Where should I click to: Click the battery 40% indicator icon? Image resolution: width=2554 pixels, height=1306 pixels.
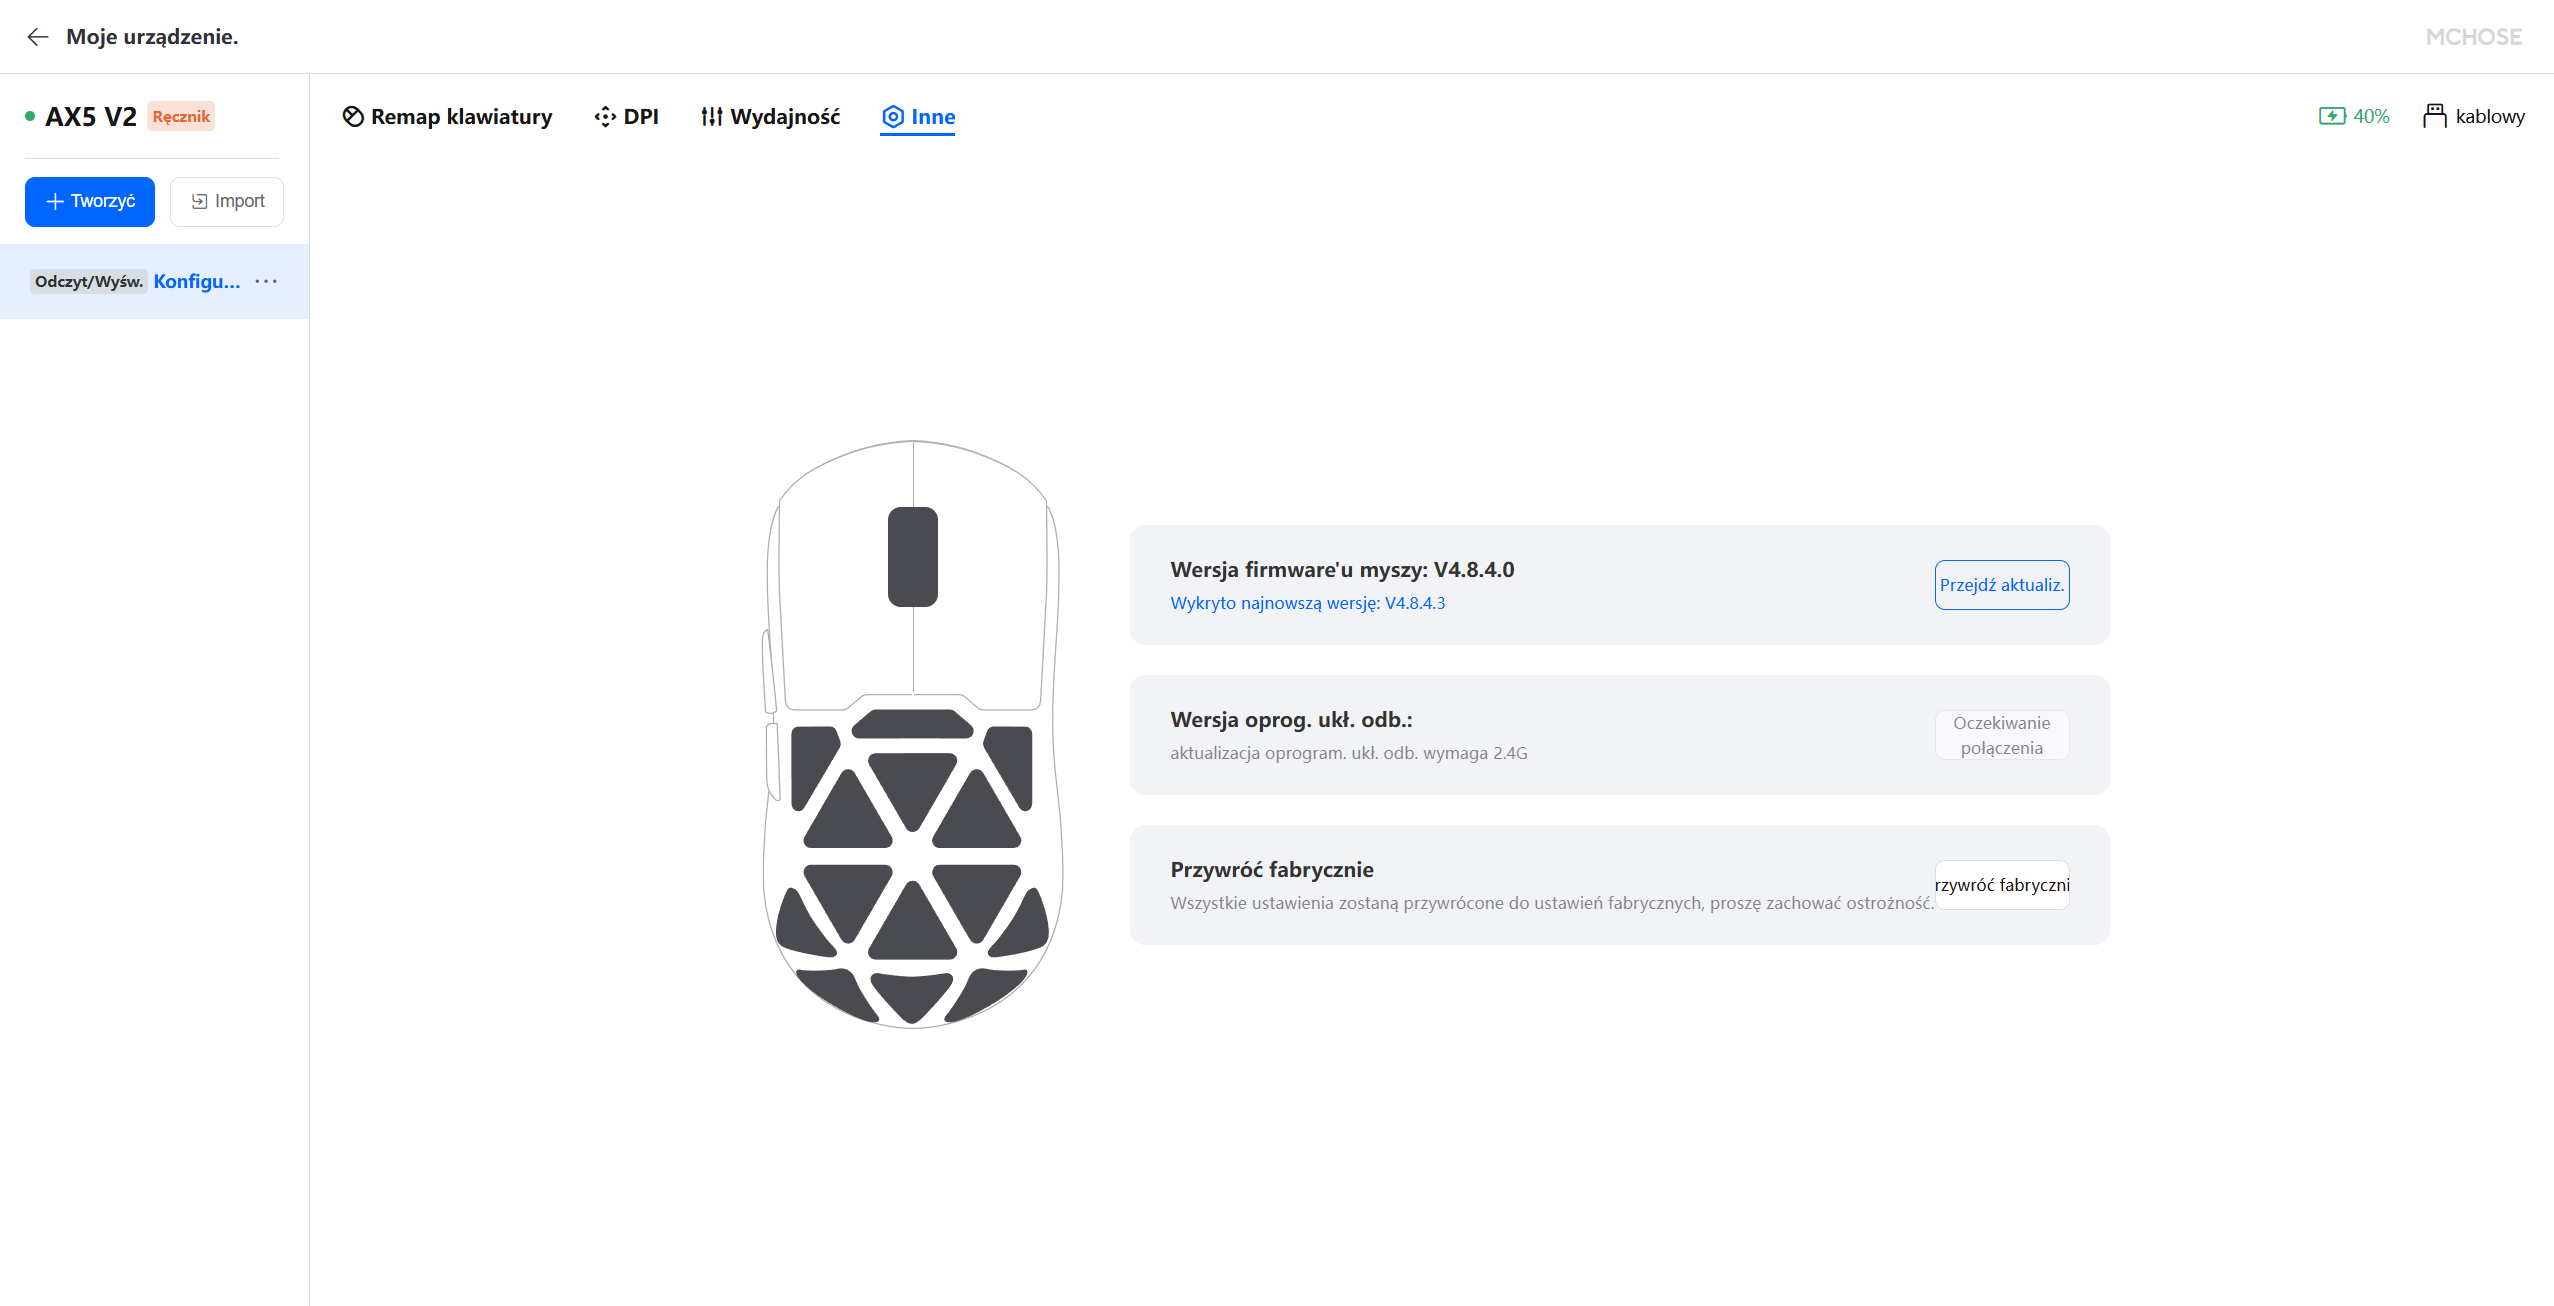(x=2332, y=116)
